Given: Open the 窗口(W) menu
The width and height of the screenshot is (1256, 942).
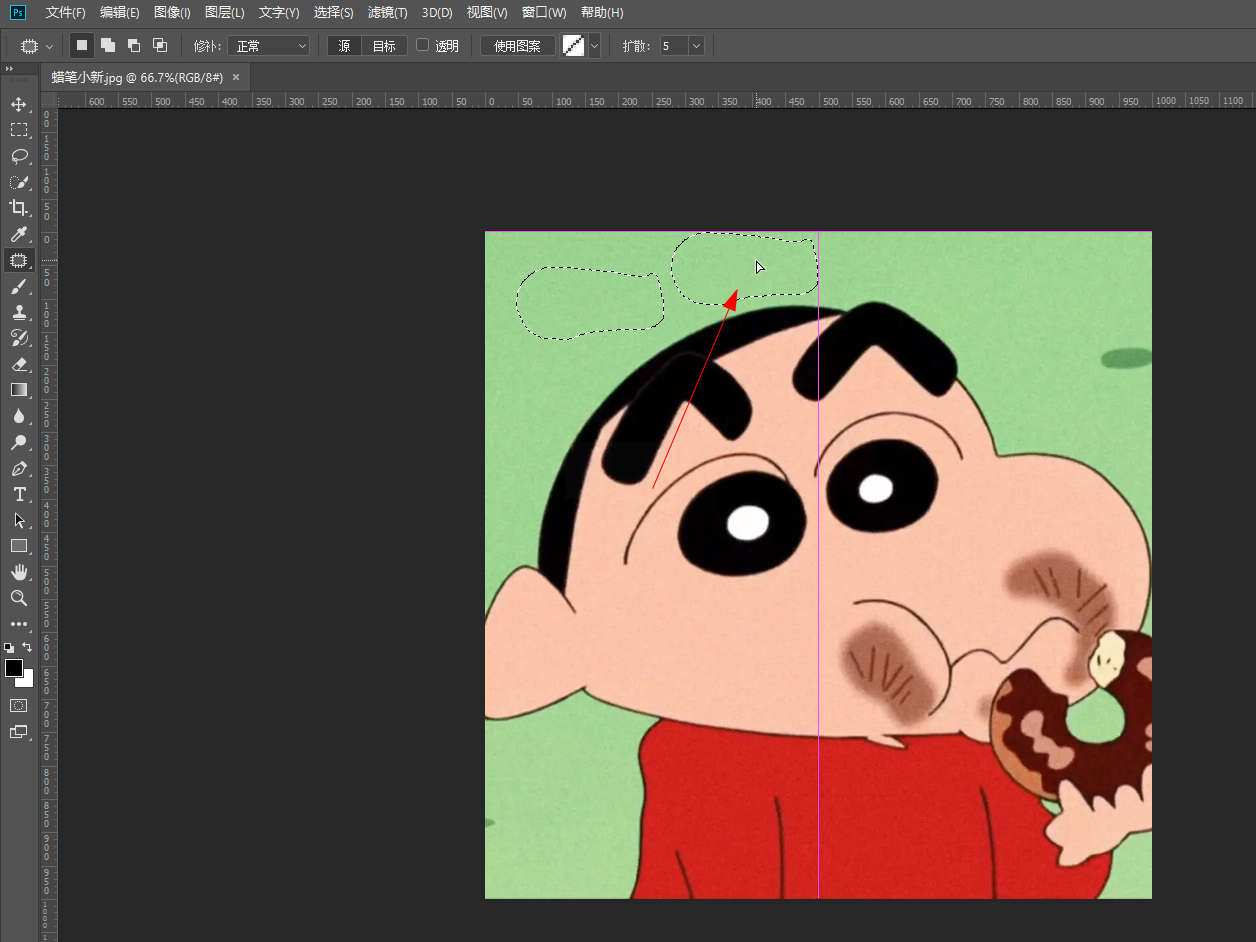Looking at the screenshot, I should (544, 12).
